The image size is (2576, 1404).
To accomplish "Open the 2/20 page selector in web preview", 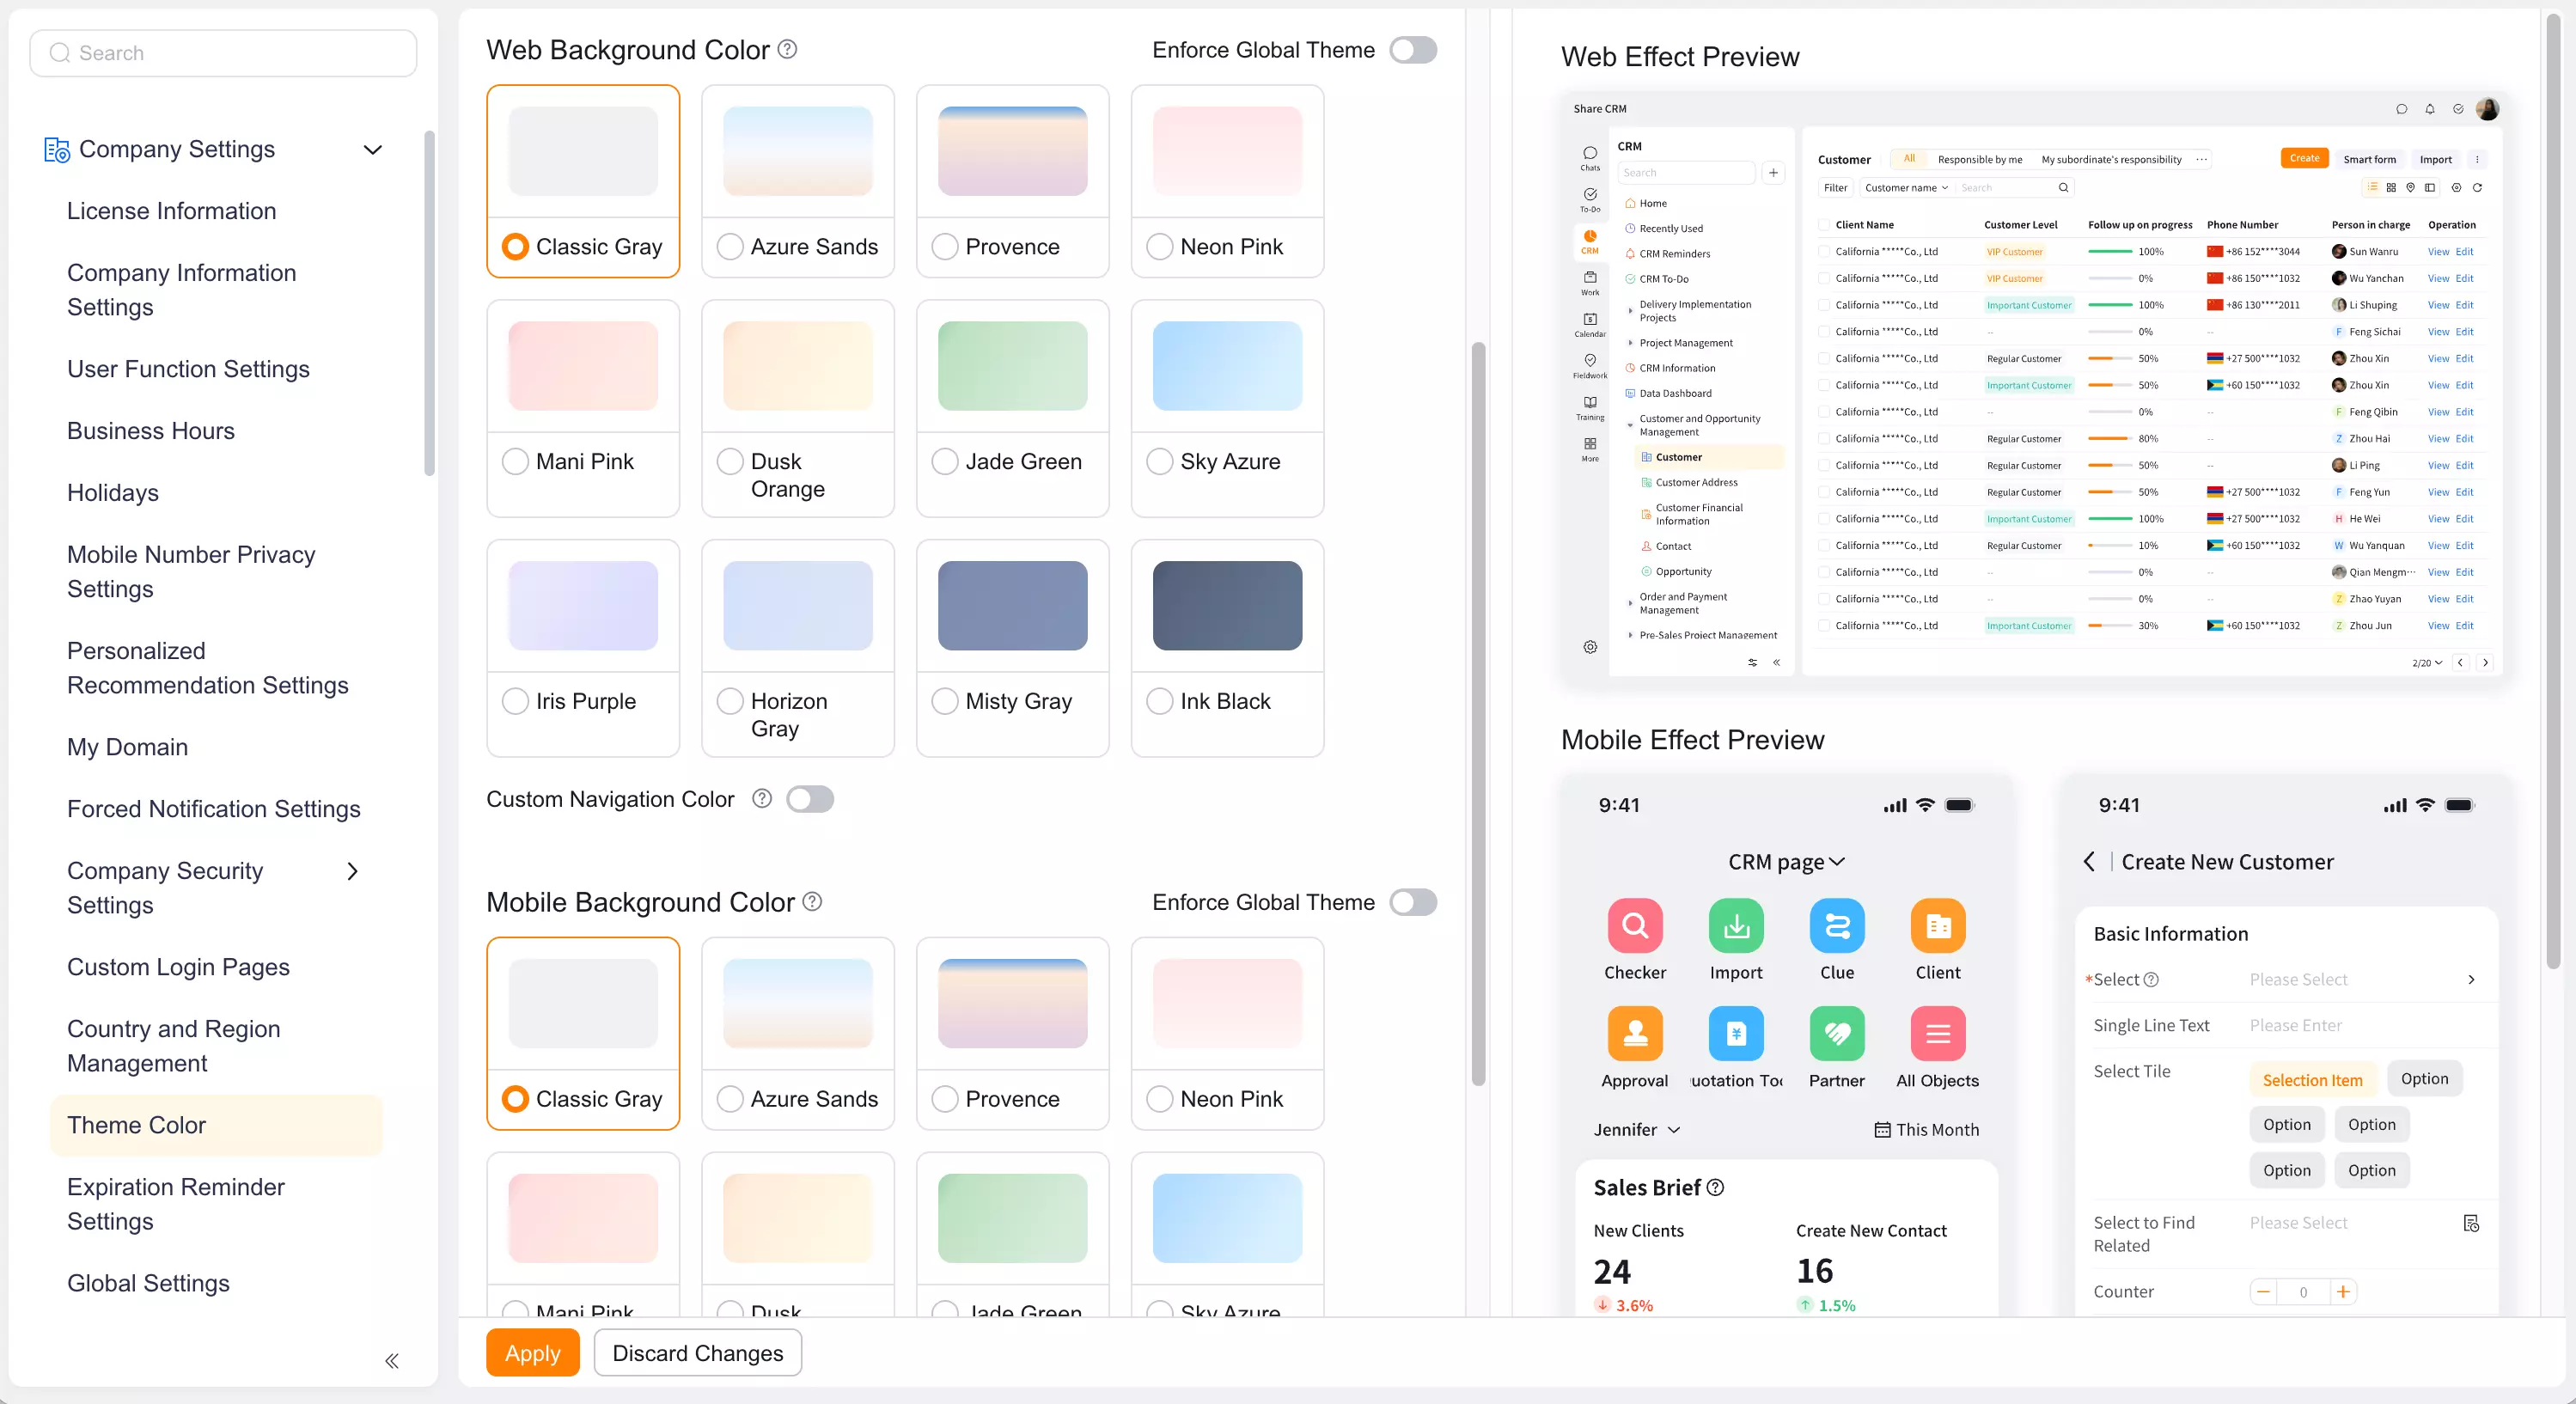I will 2426,663.
